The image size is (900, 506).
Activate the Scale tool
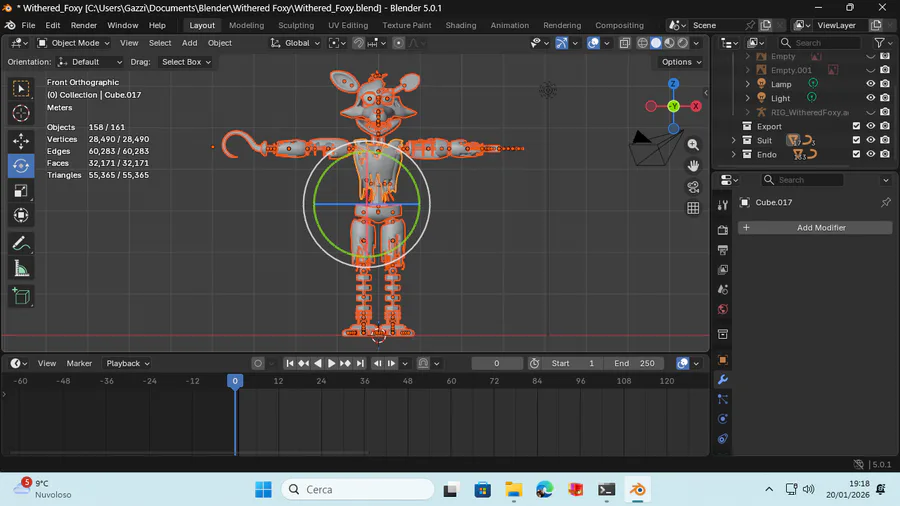(x=21, y=191)
